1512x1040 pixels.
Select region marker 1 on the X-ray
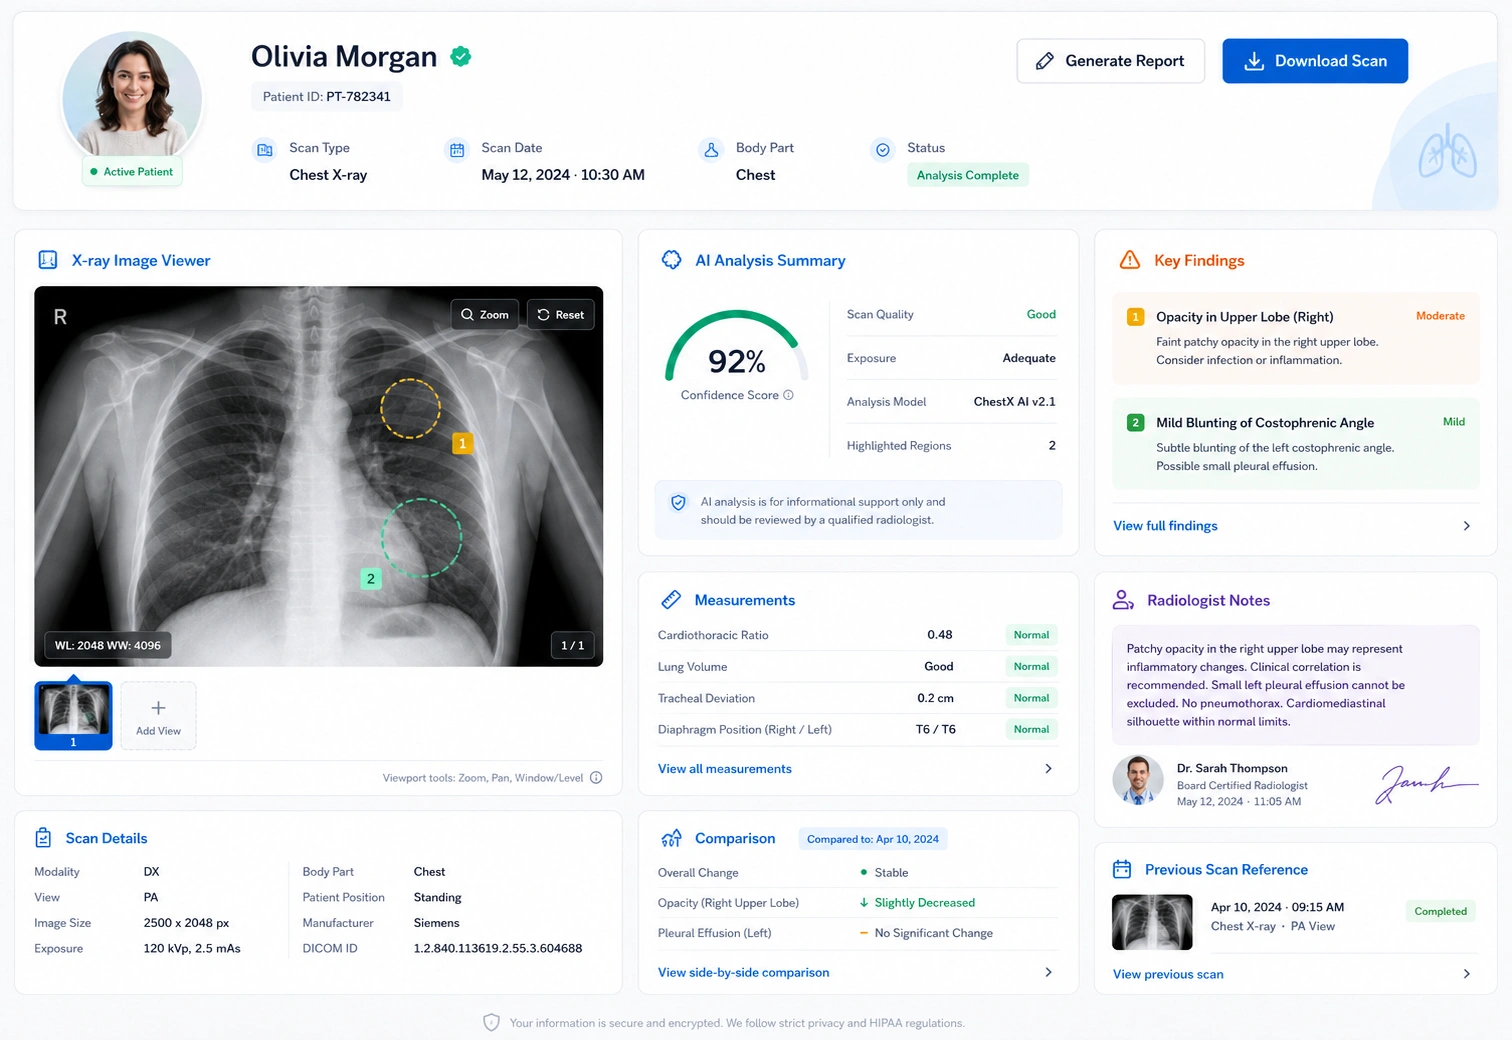pyautogui.click(x=462, y=443)
